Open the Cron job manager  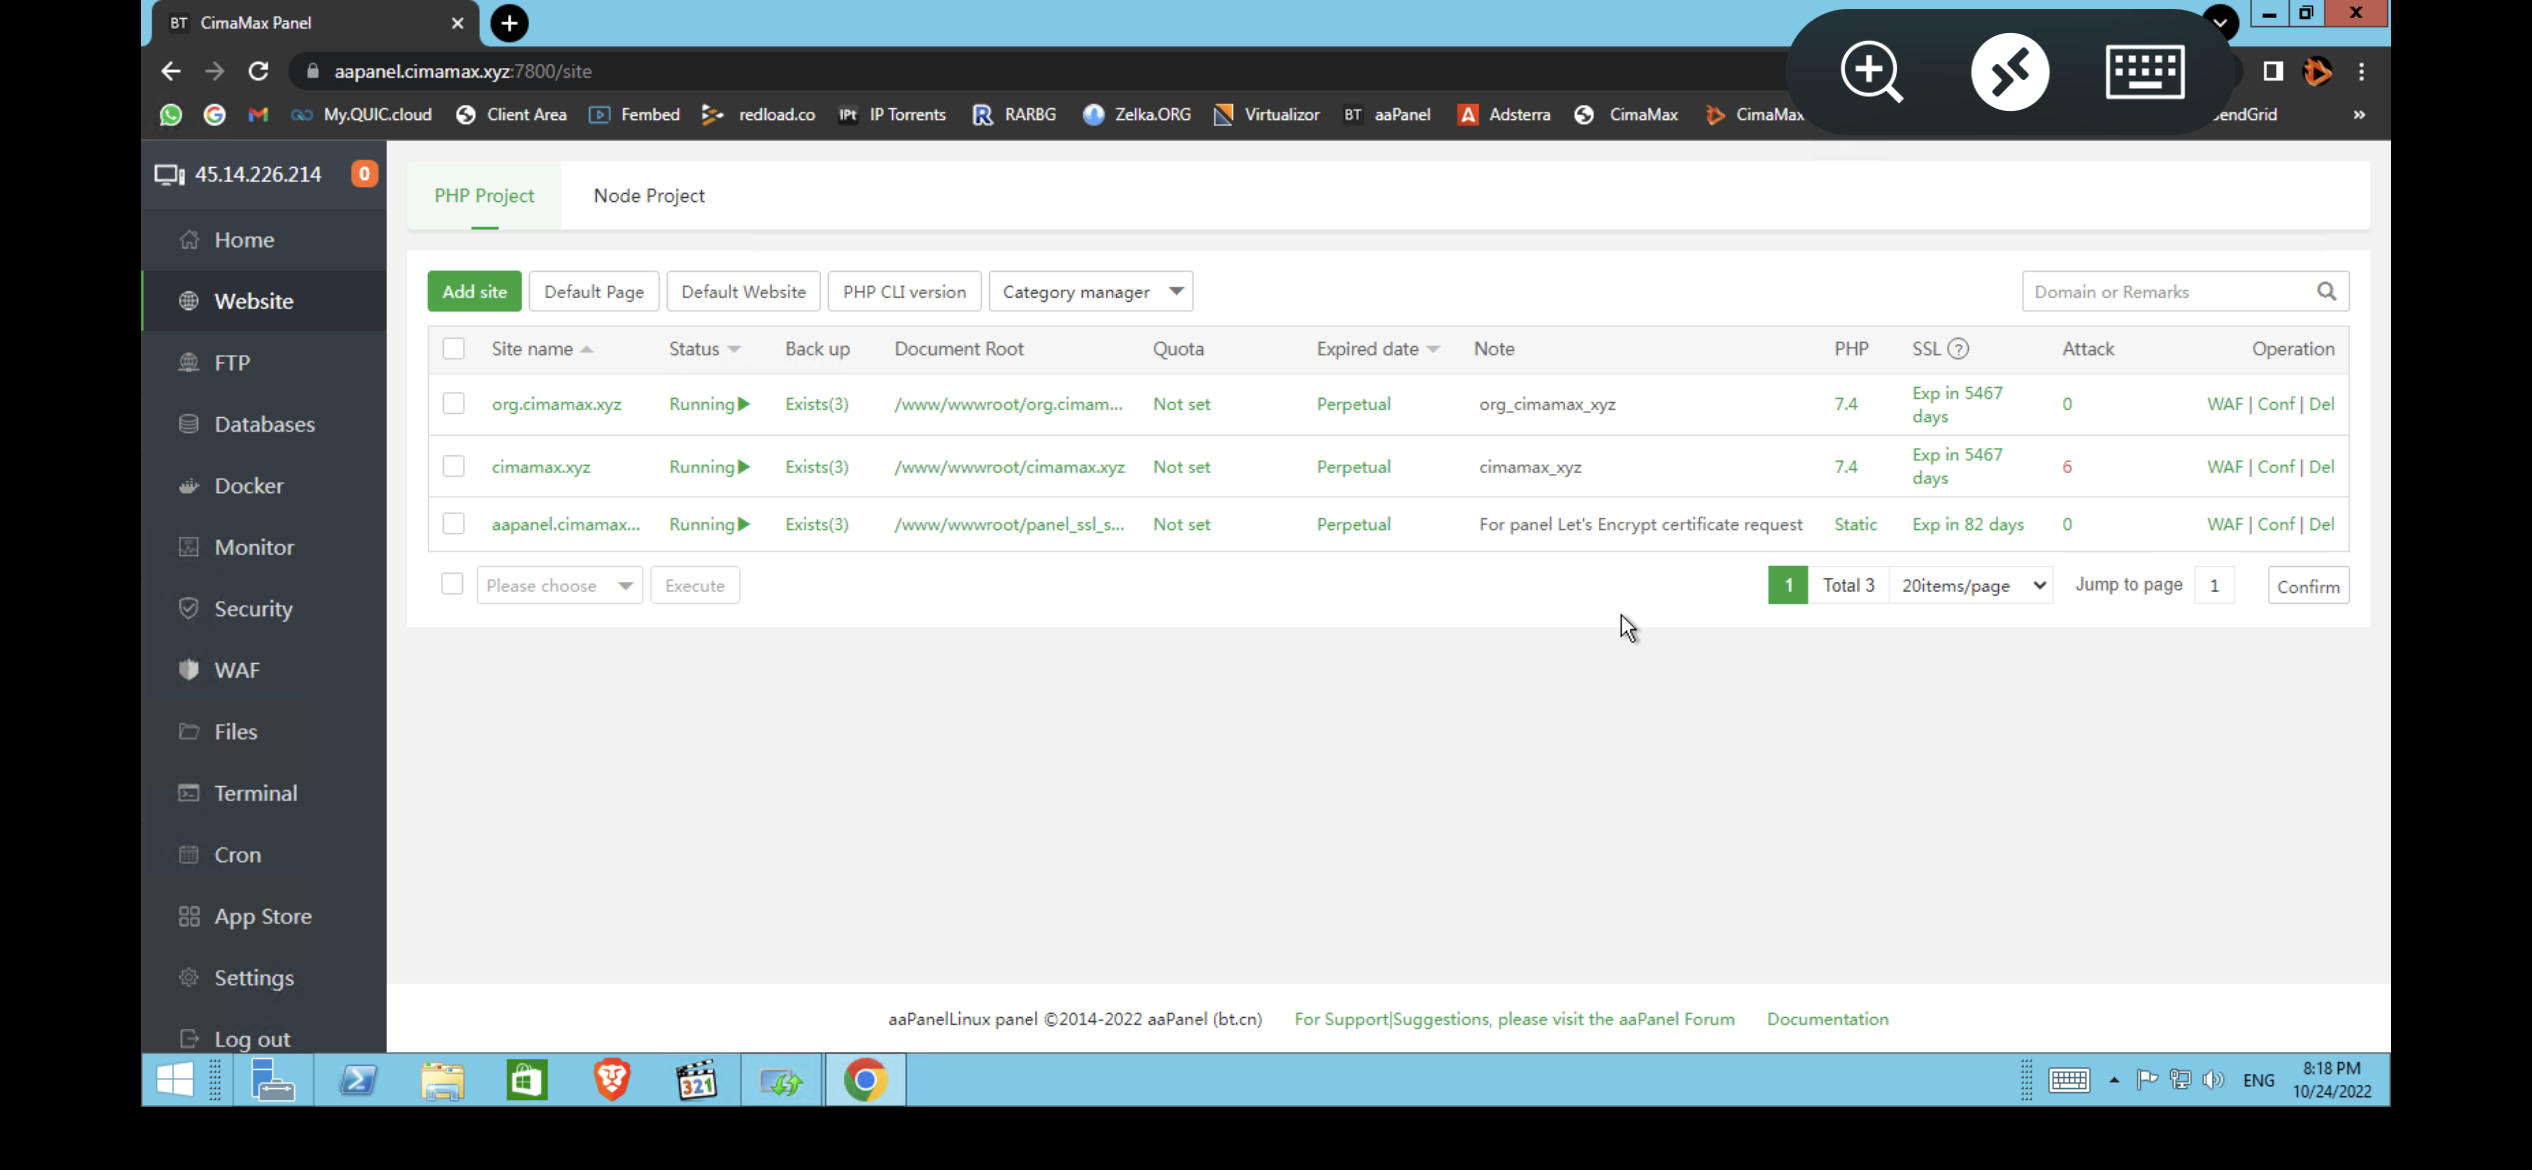point(236,854)
